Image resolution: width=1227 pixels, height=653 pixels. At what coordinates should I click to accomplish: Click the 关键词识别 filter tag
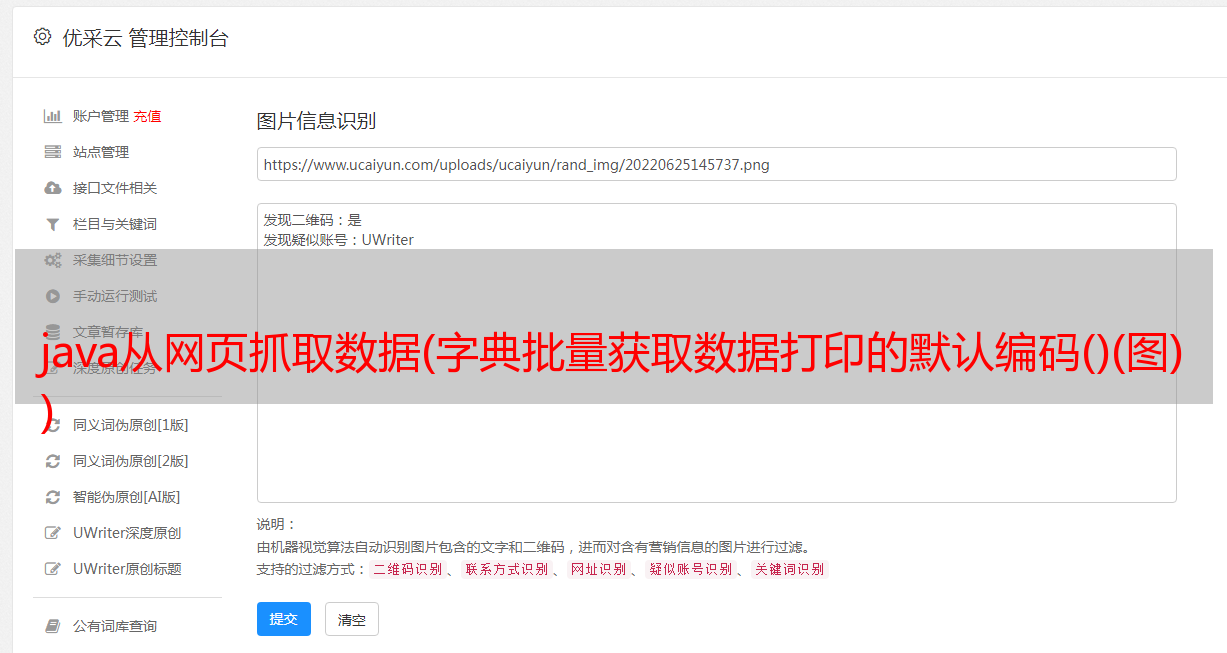(x=790, y=569)
